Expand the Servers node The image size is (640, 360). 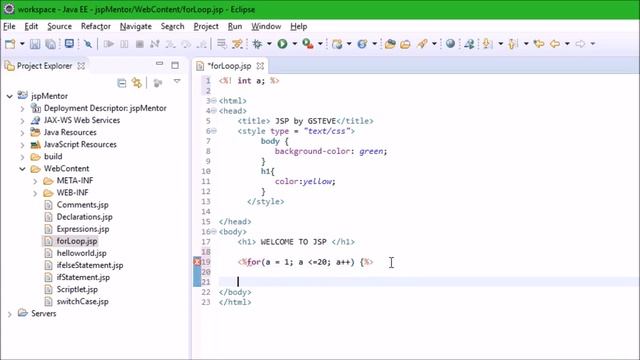[x=9, y=314]
